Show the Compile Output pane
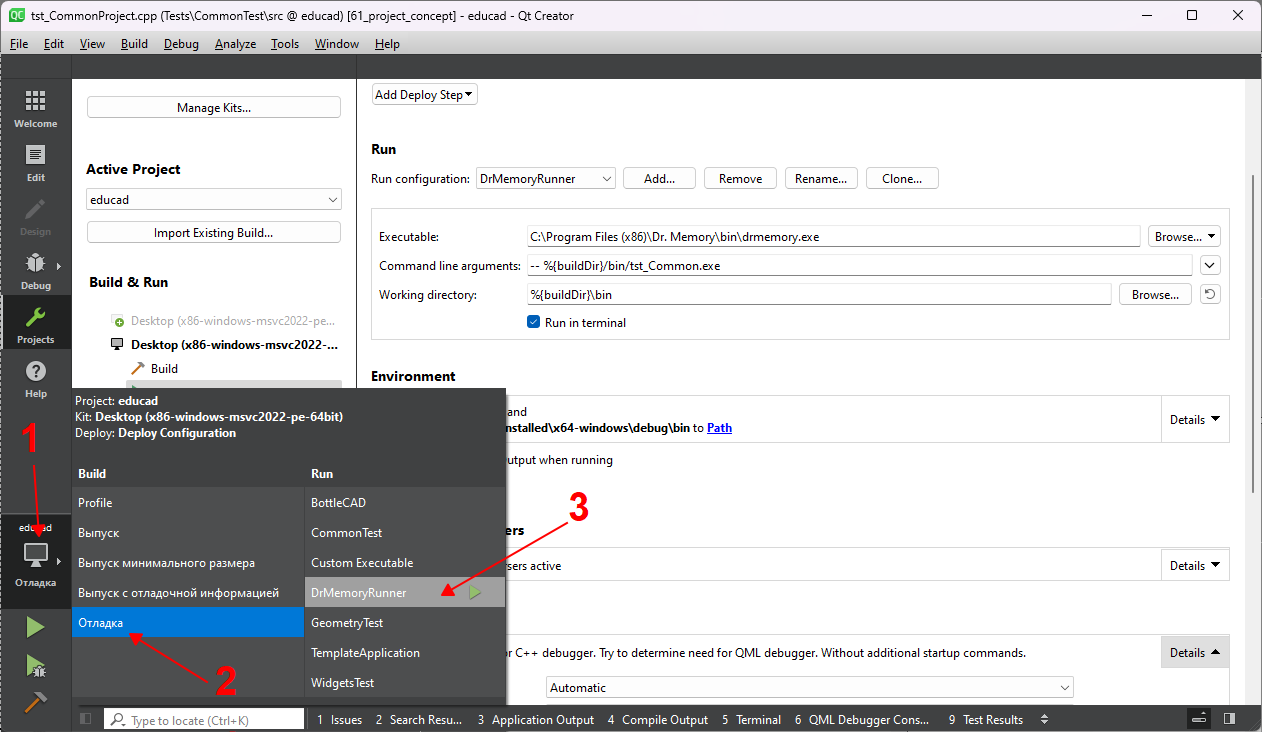 (x=657, y=719)
